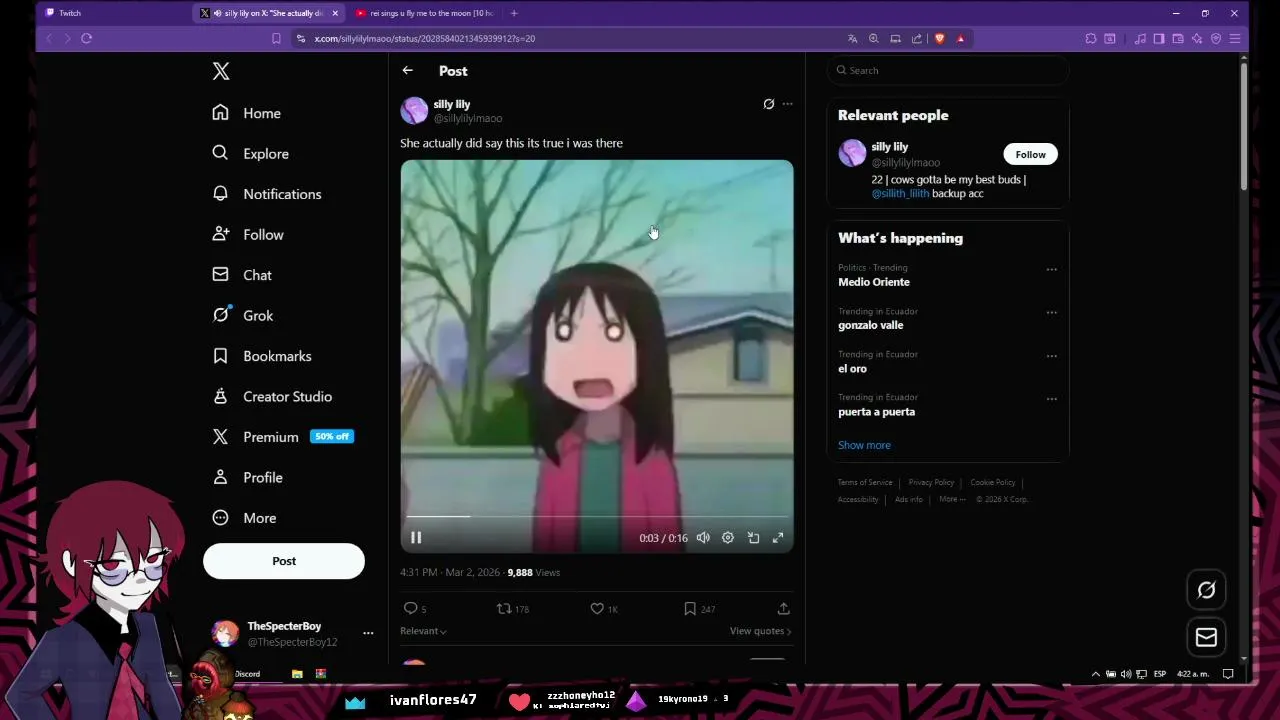Click the Grok icon on the post header
1280x720 pixels.
tap(768, 104)
